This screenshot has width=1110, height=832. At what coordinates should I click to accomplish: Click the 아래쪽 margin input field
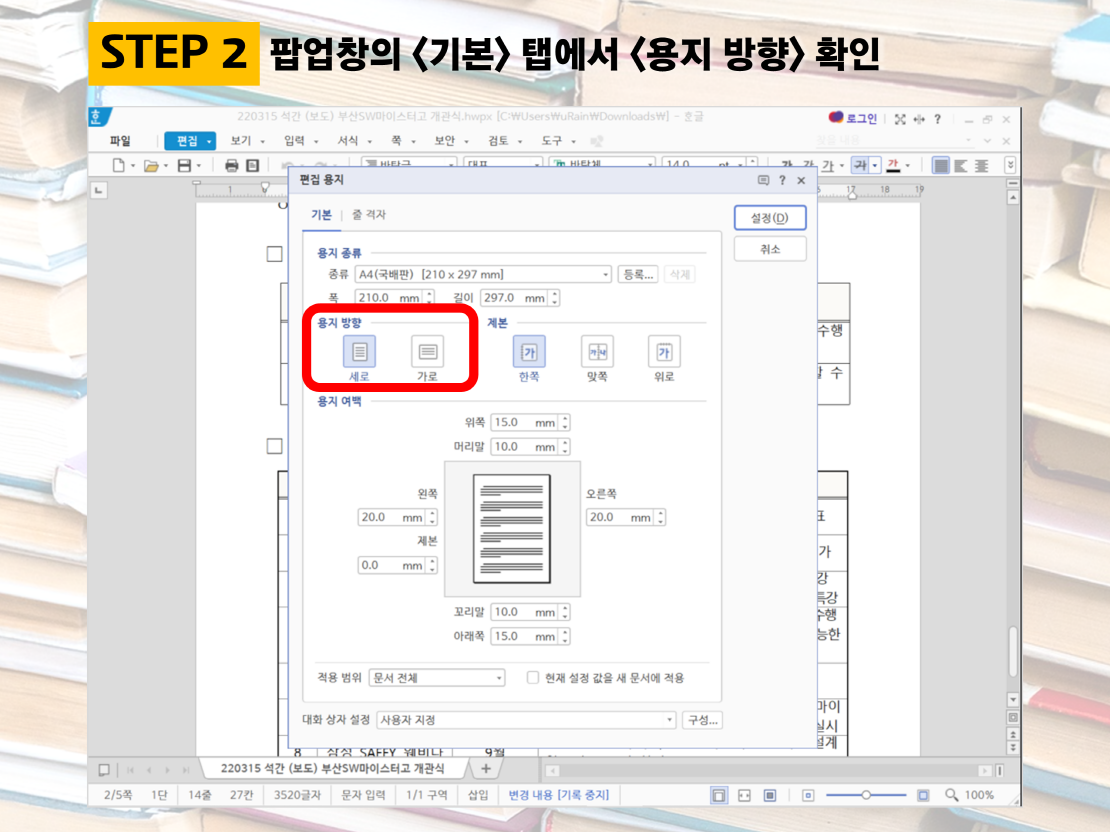click(x=525, y=636)
